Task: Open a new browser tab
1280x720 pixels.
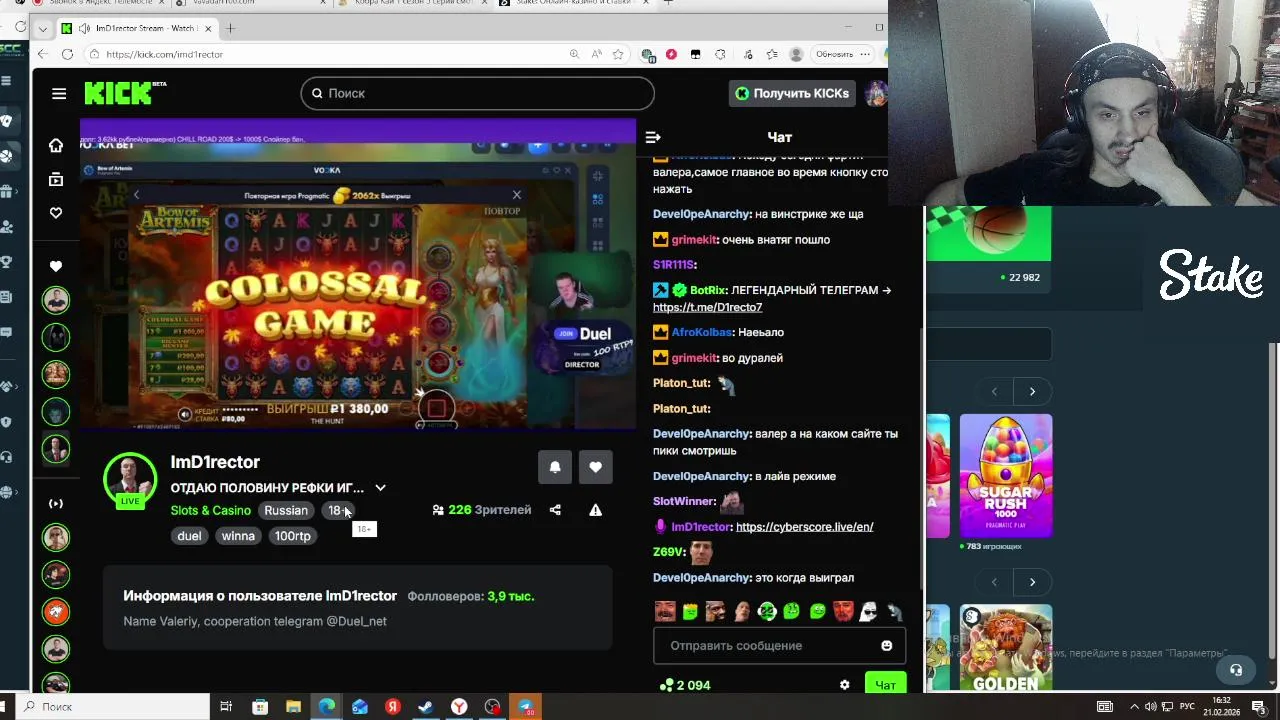Action: [x=230, y=28]
